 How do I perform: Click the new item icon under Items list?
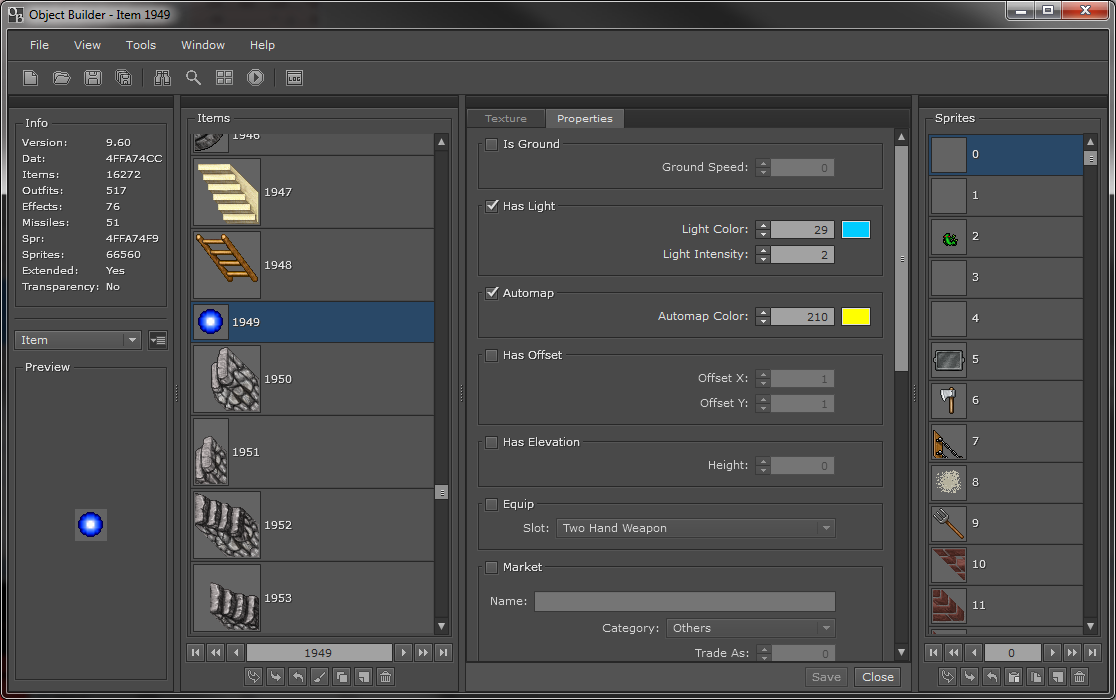pos(364,677)
